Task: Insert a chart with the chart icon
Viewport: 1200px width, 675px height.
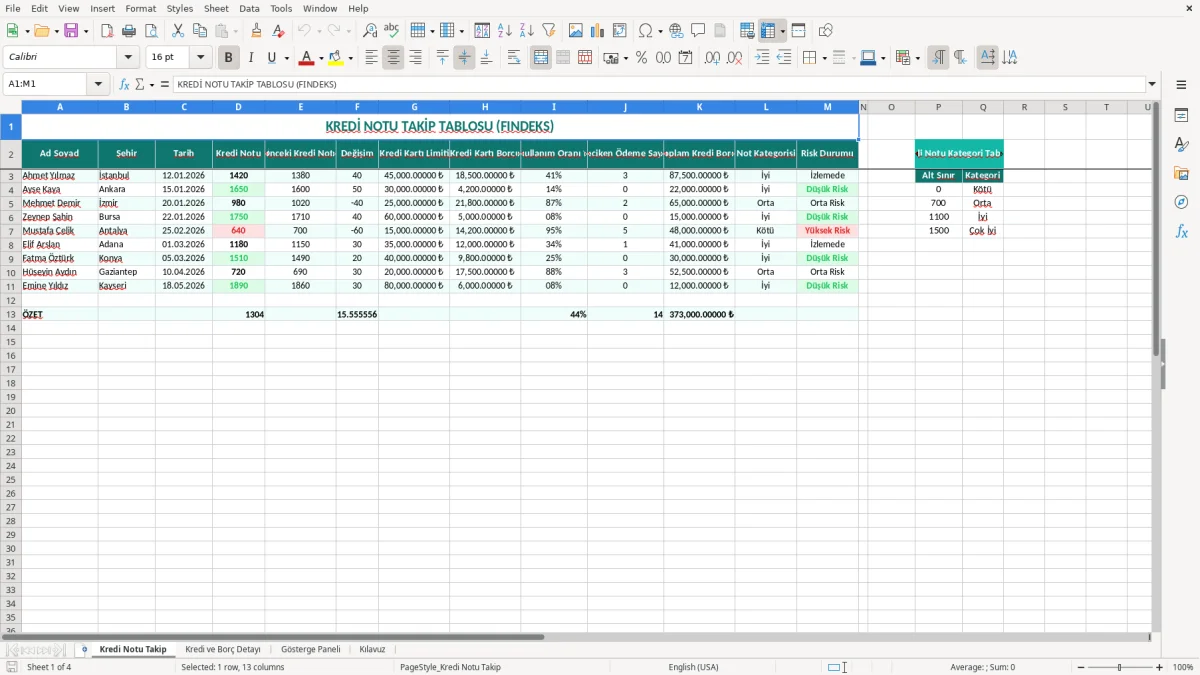Action: [x=598, y=31]
